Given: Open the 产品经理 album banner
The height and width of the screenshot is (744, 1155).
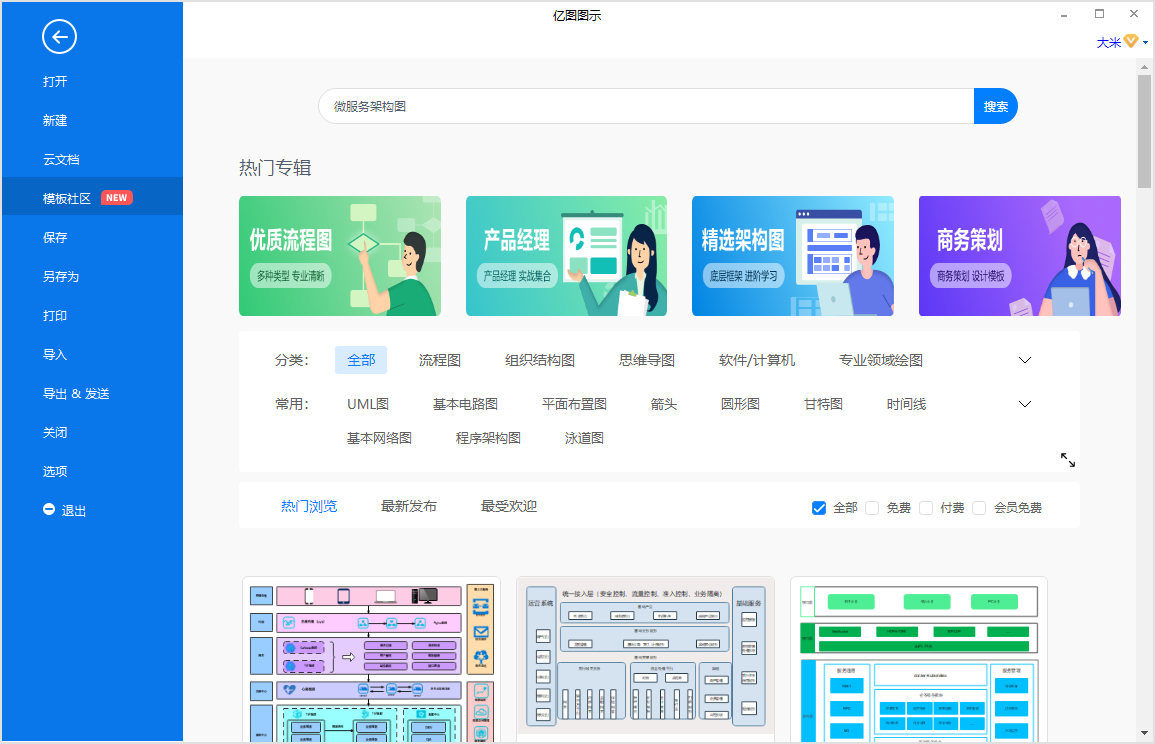Looking at the screenshot, I should (566, 256).
